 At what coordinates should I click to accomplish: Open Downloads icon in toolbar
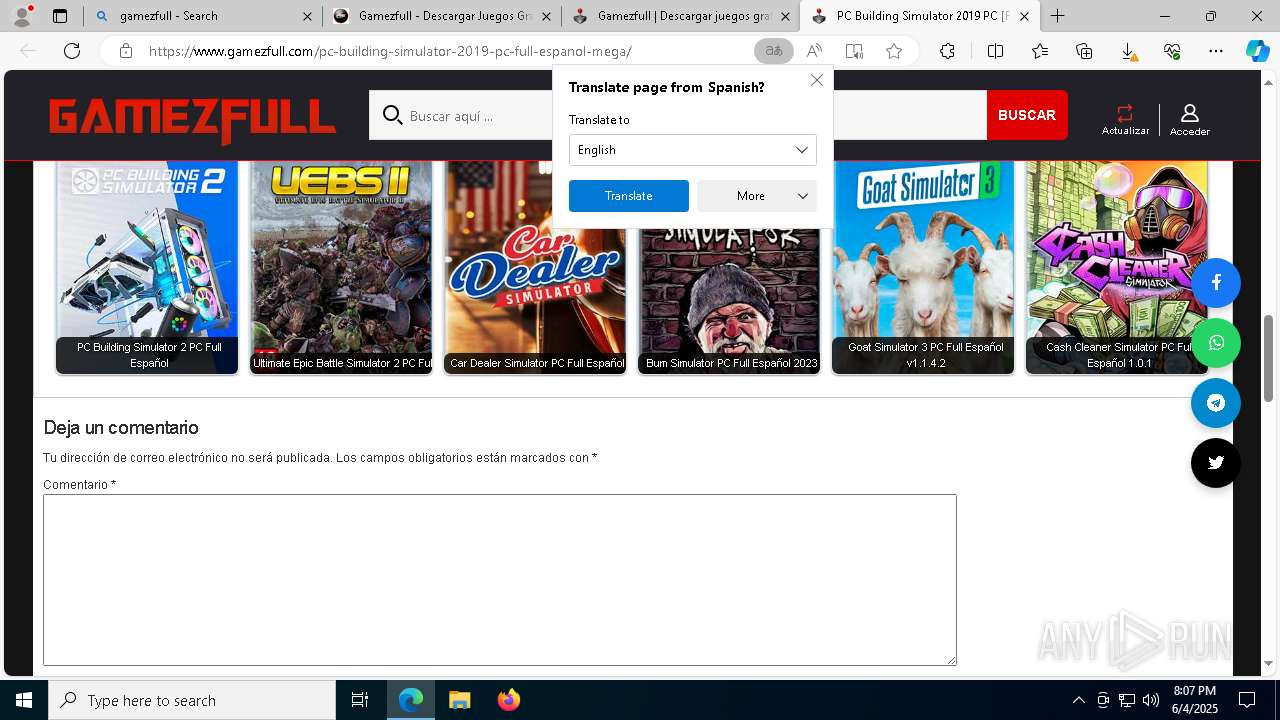click(x=1128, y=51)
